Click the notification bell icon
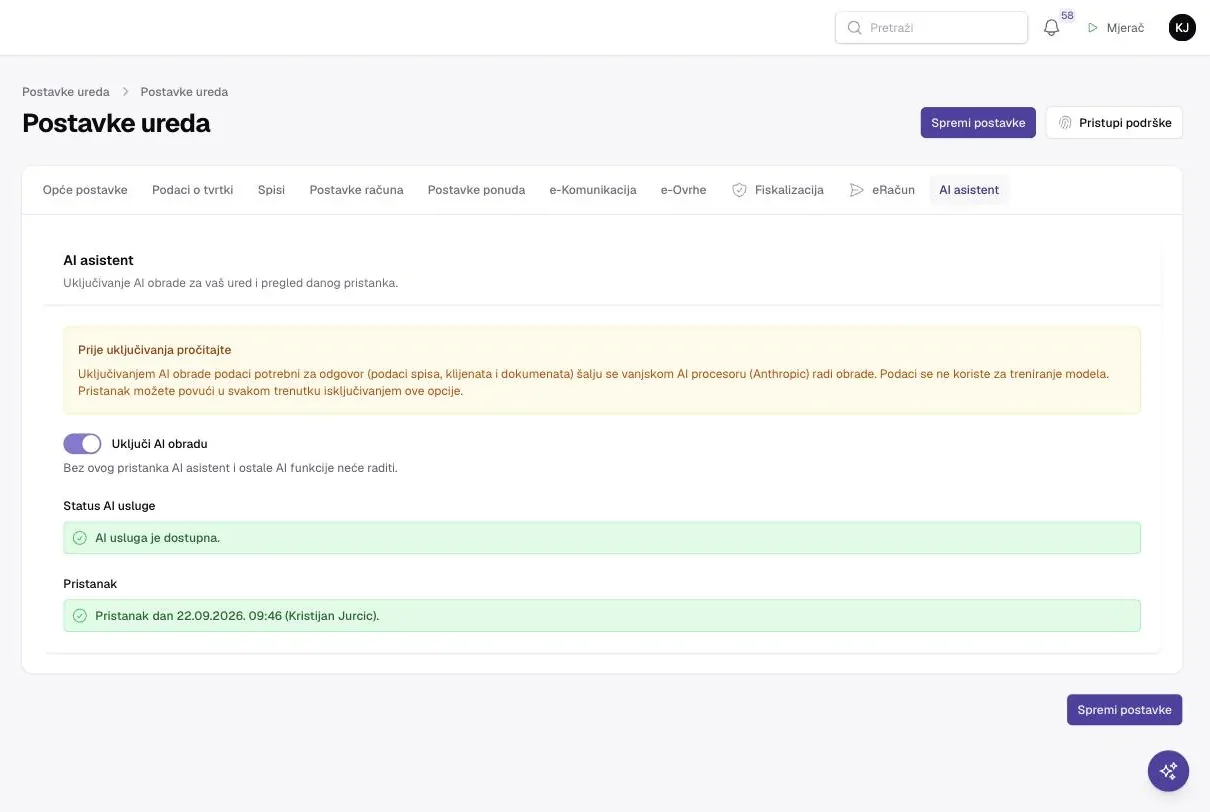The height and width of the screenshot is (812, 1210). coord(1051,28)
